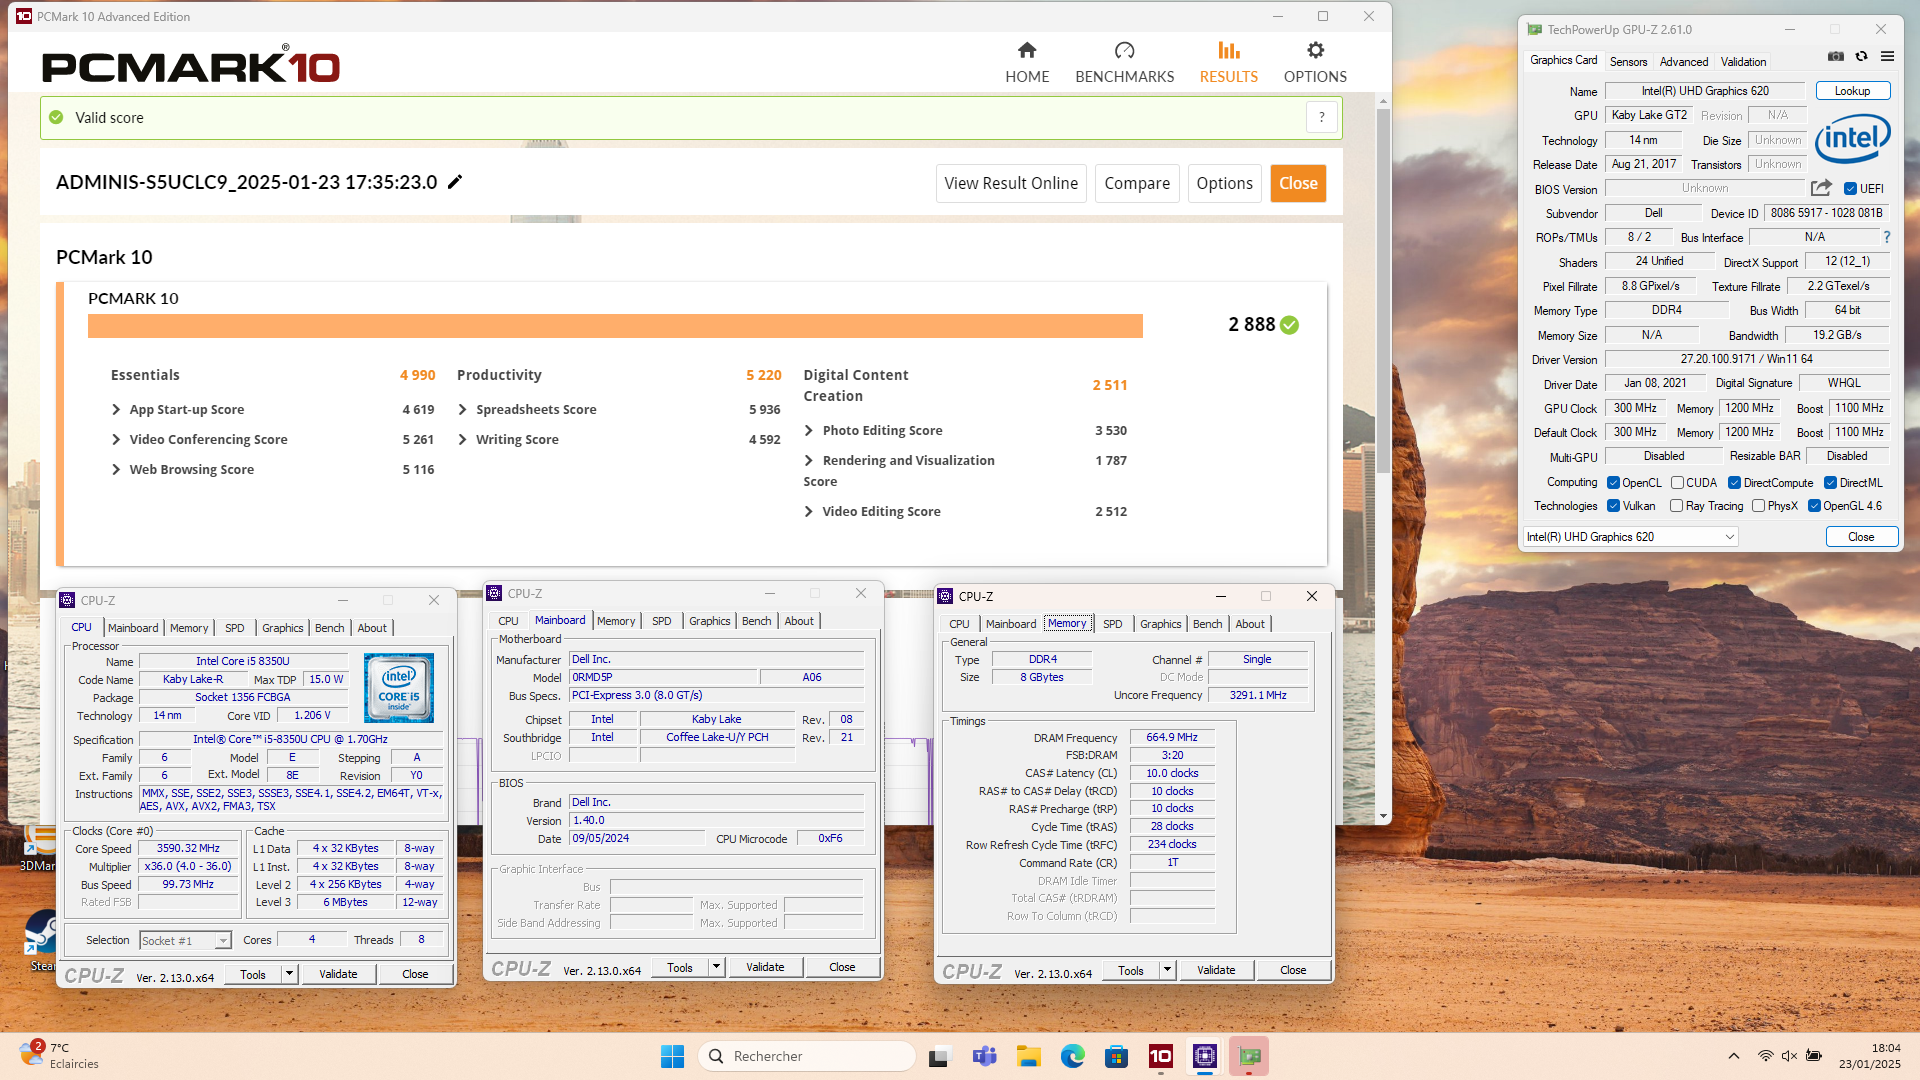This screenshot has width=1920, height=1080.
Task: Open the GPU-Z hamburger menu
Action: click(x=1887, y=57)
